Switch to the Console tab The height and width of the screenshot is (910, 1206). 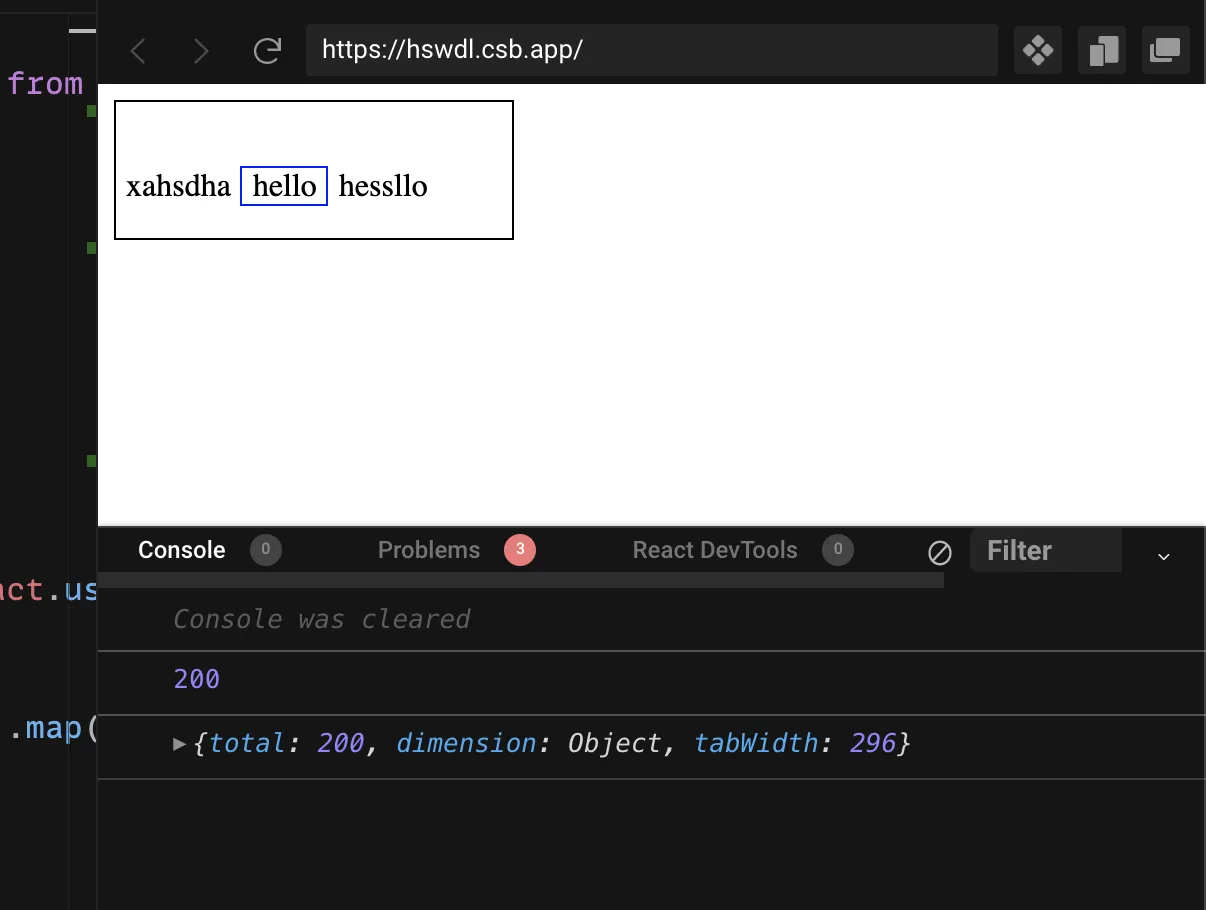182,550
